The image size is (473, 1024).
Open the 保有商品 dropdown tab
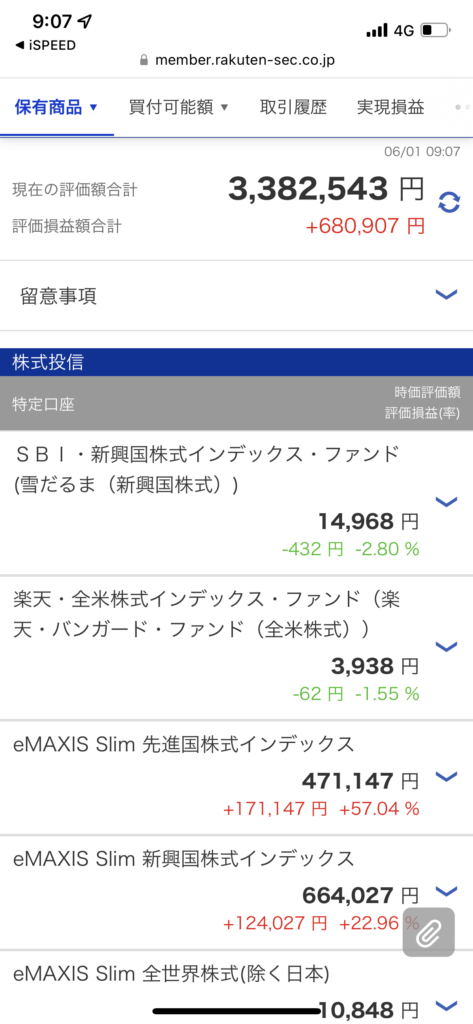pos(56,107)
